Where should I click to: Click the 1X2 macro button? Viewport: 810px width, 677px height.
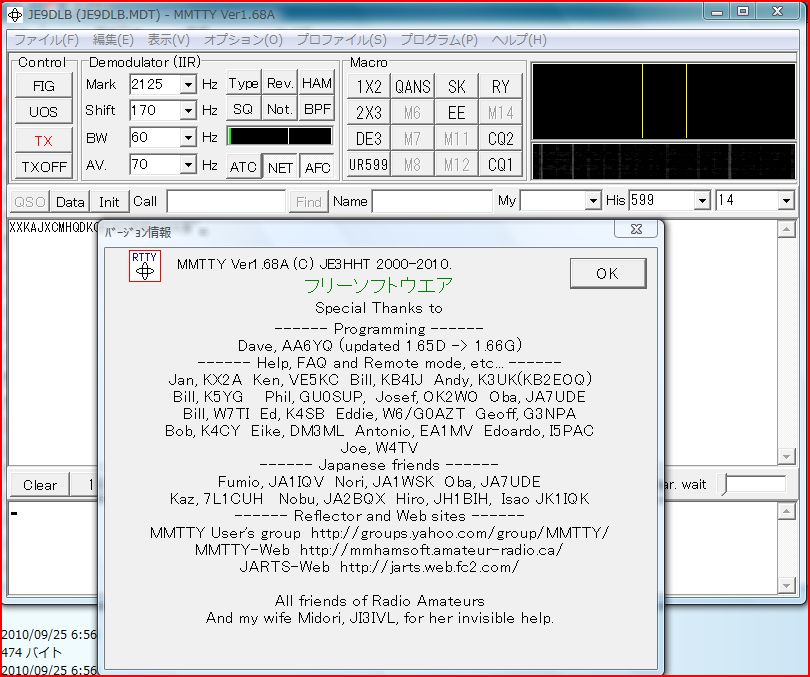coord(368,87)
